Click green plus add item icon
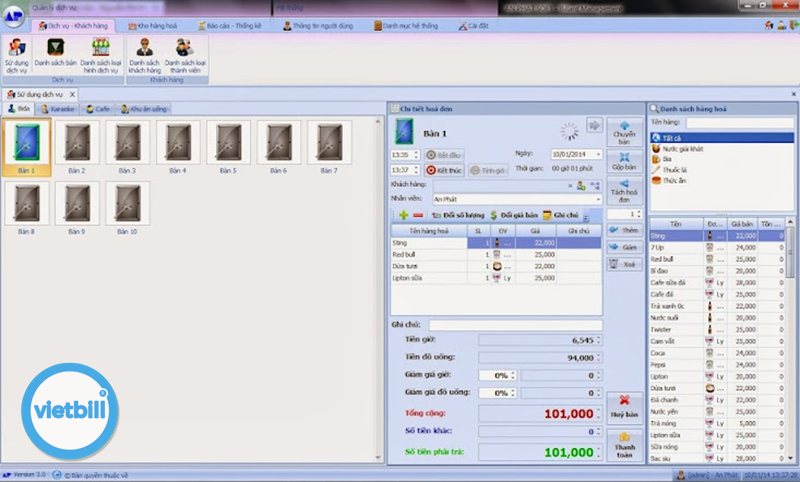Viewport: 800px width, 482px height. point(403,215)
